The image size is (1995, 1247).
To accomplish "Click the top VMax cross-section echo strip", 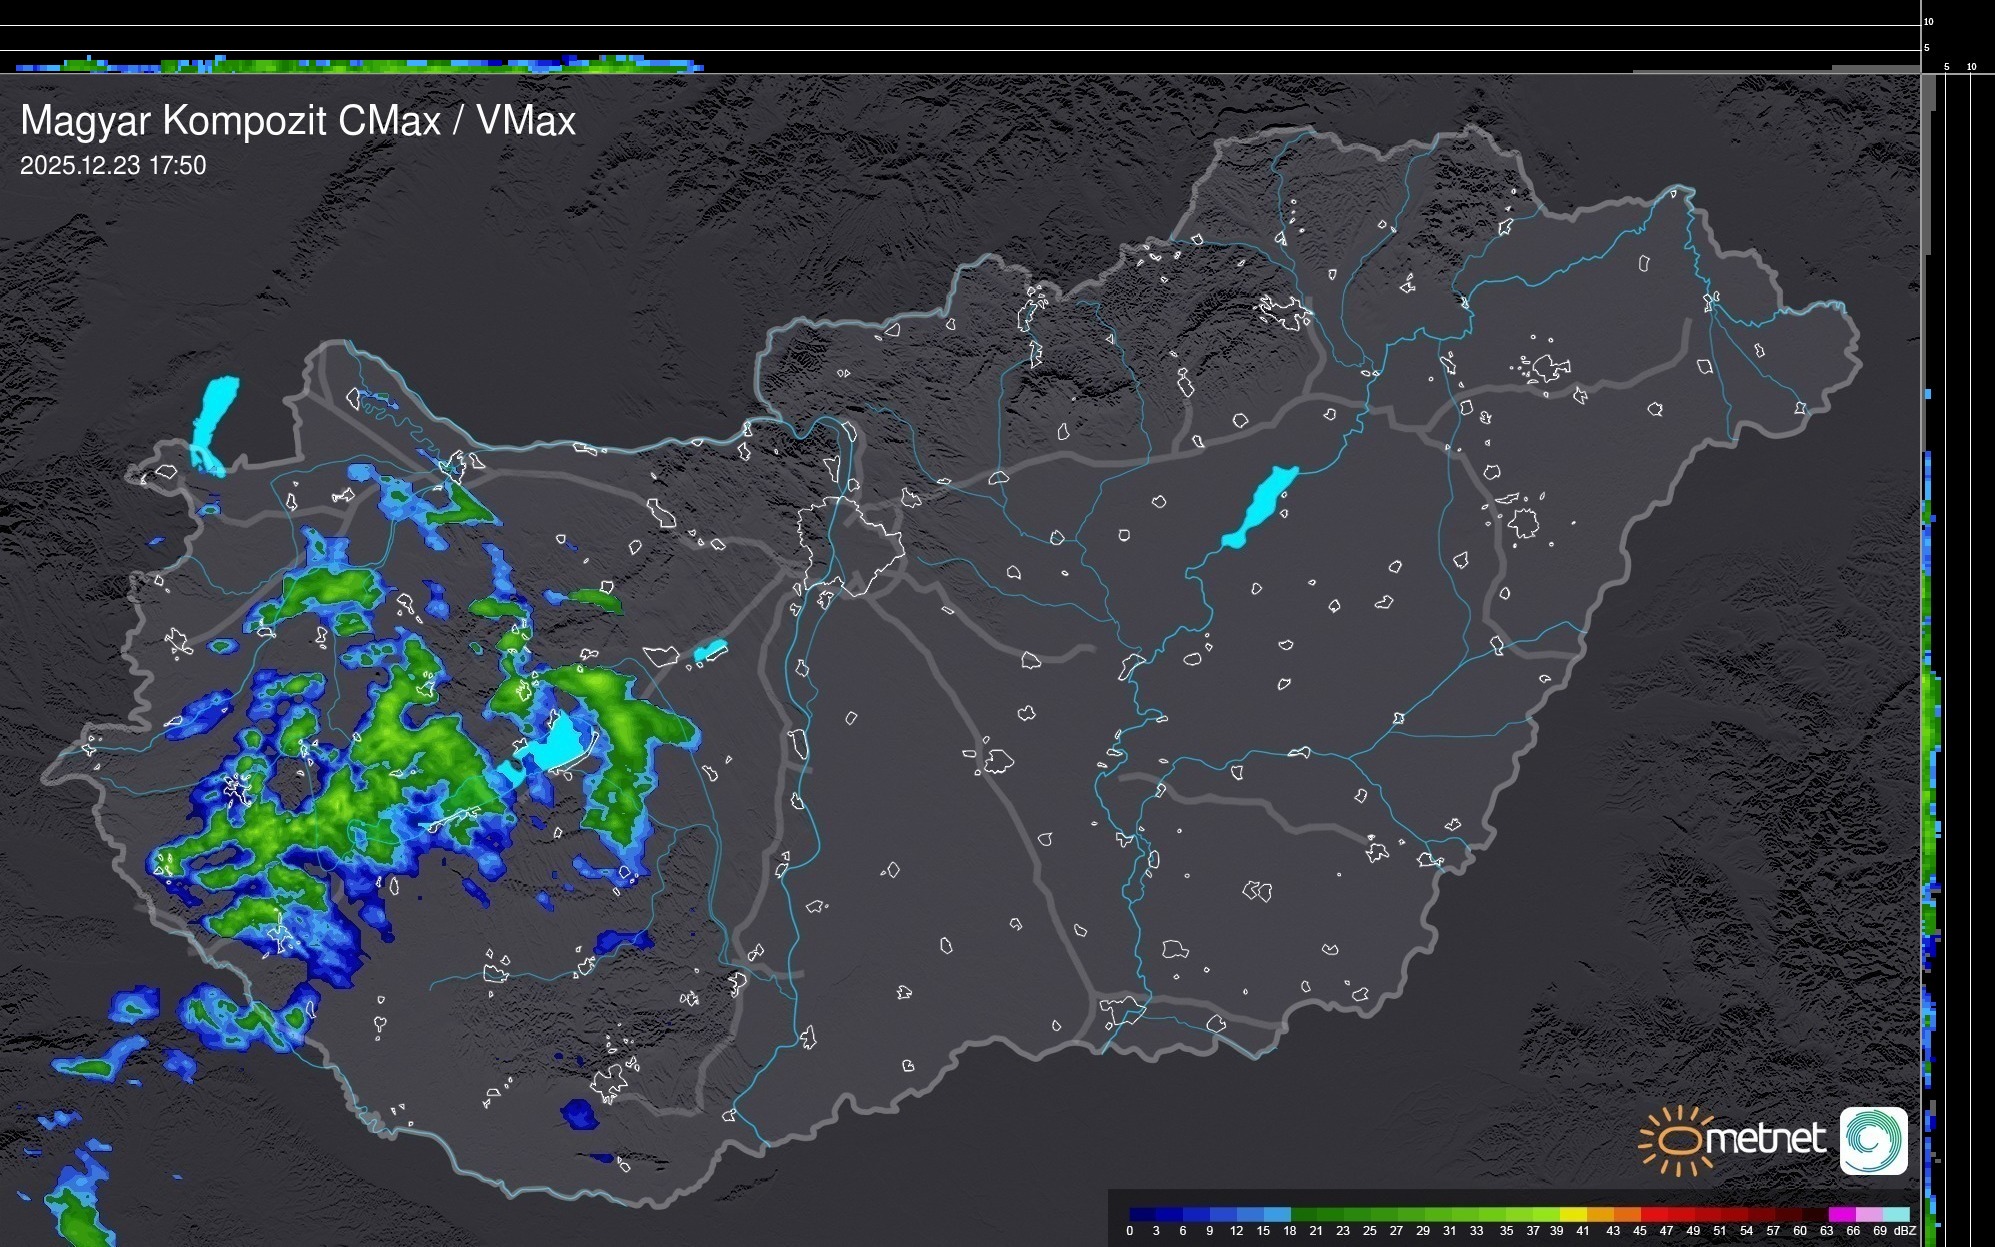I will (x=360, y=65).
